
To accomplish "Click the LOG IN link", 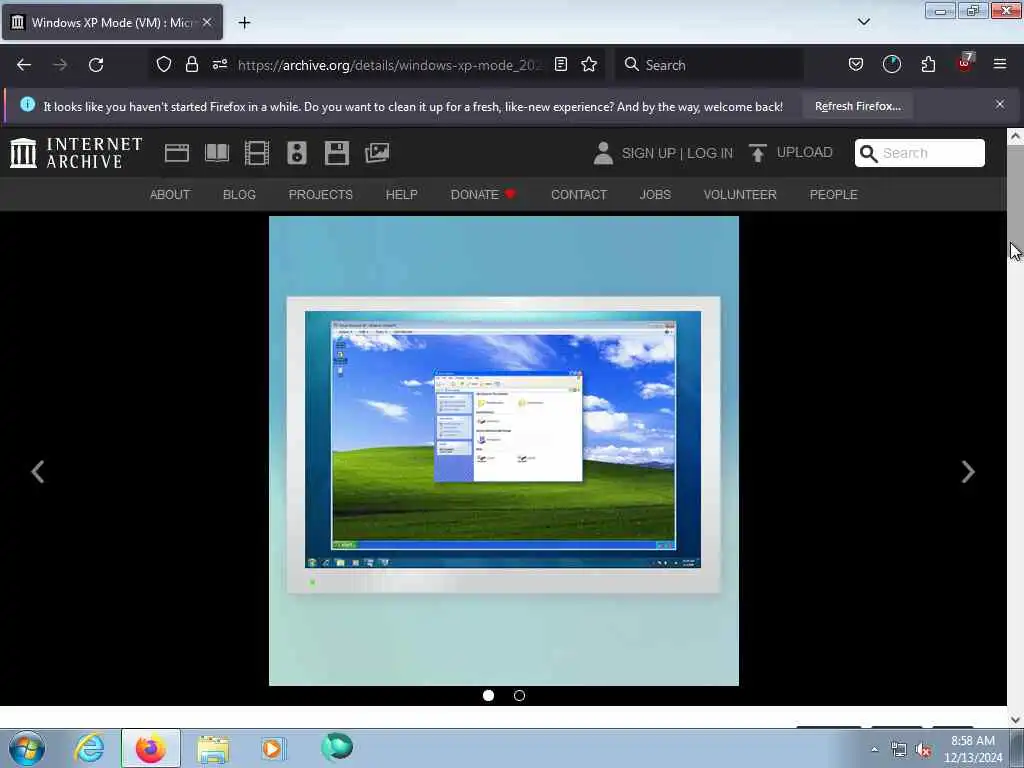I will point(710,153).
